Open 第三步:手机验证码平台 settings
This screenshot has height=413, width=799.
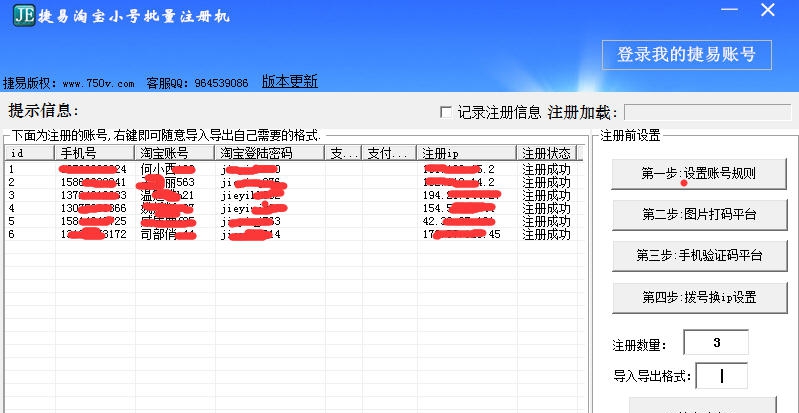click(x=699, y=255)
